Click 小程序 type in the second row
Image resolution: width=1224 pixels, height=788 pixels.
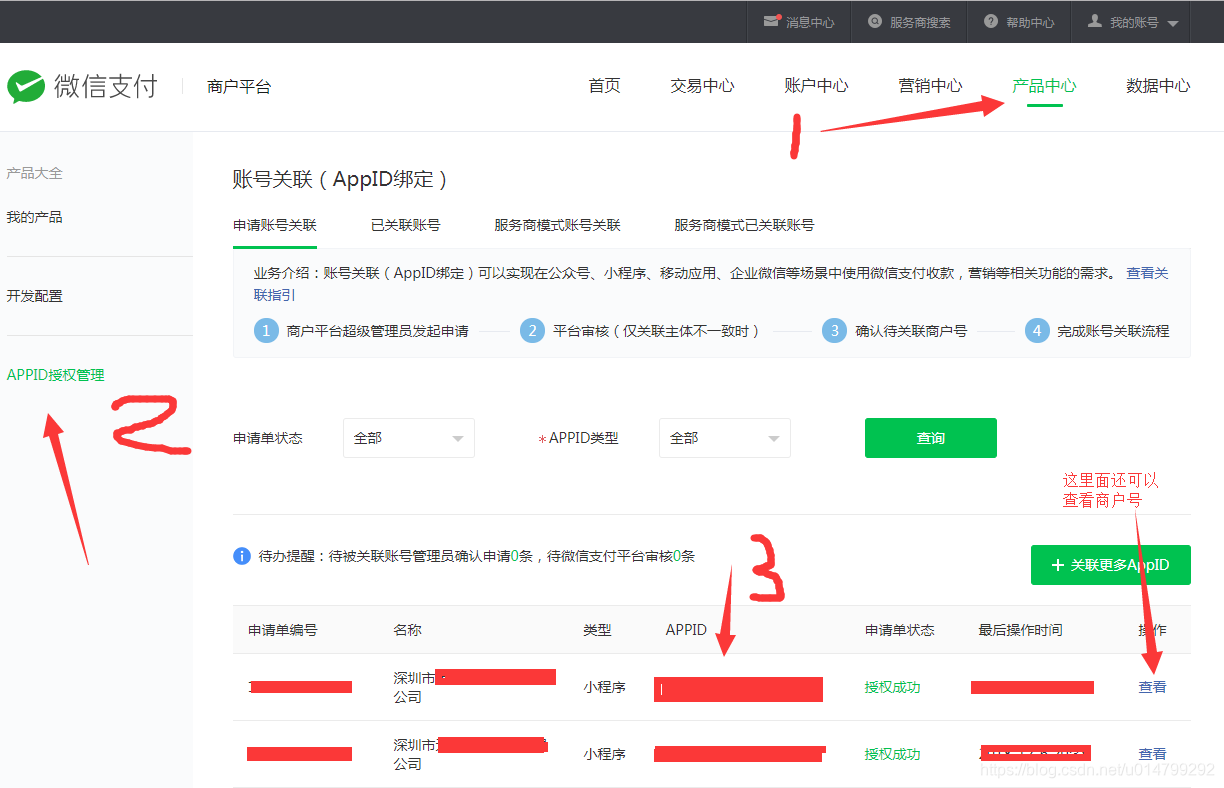(605, 754)
